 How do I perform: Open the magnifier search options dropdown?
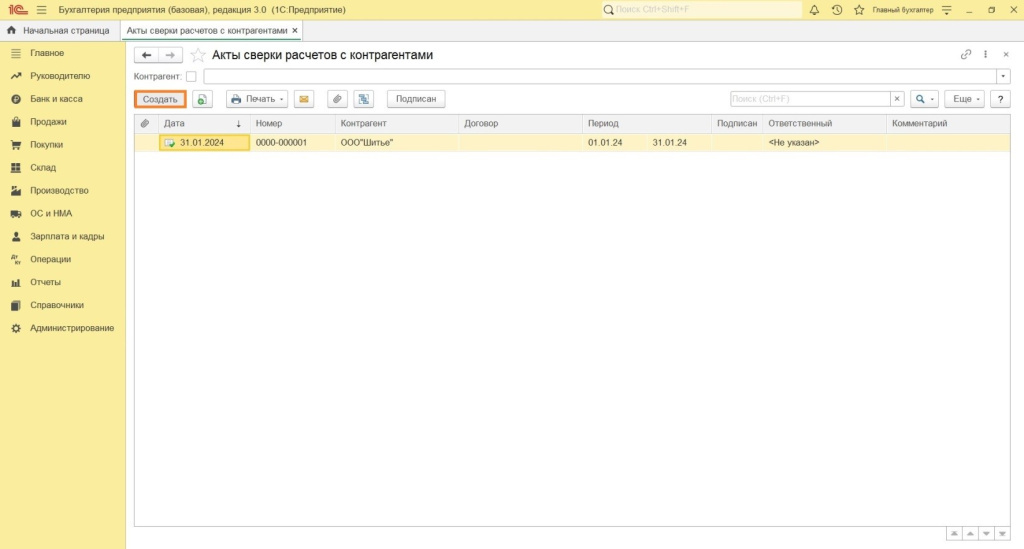click(x=924, y=99)
